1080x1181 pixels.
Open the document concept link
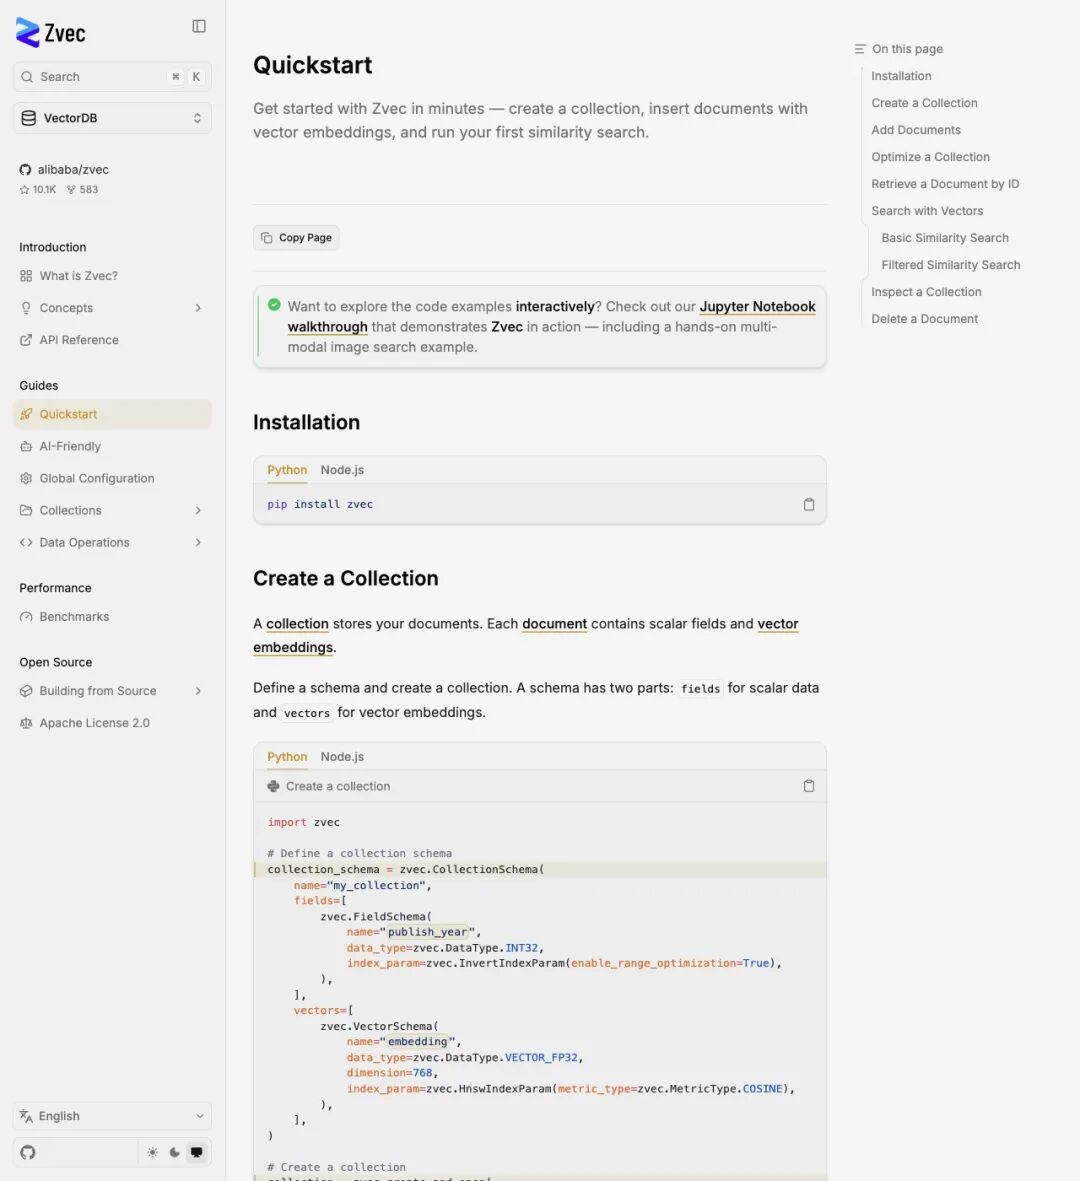pos(554,624)
